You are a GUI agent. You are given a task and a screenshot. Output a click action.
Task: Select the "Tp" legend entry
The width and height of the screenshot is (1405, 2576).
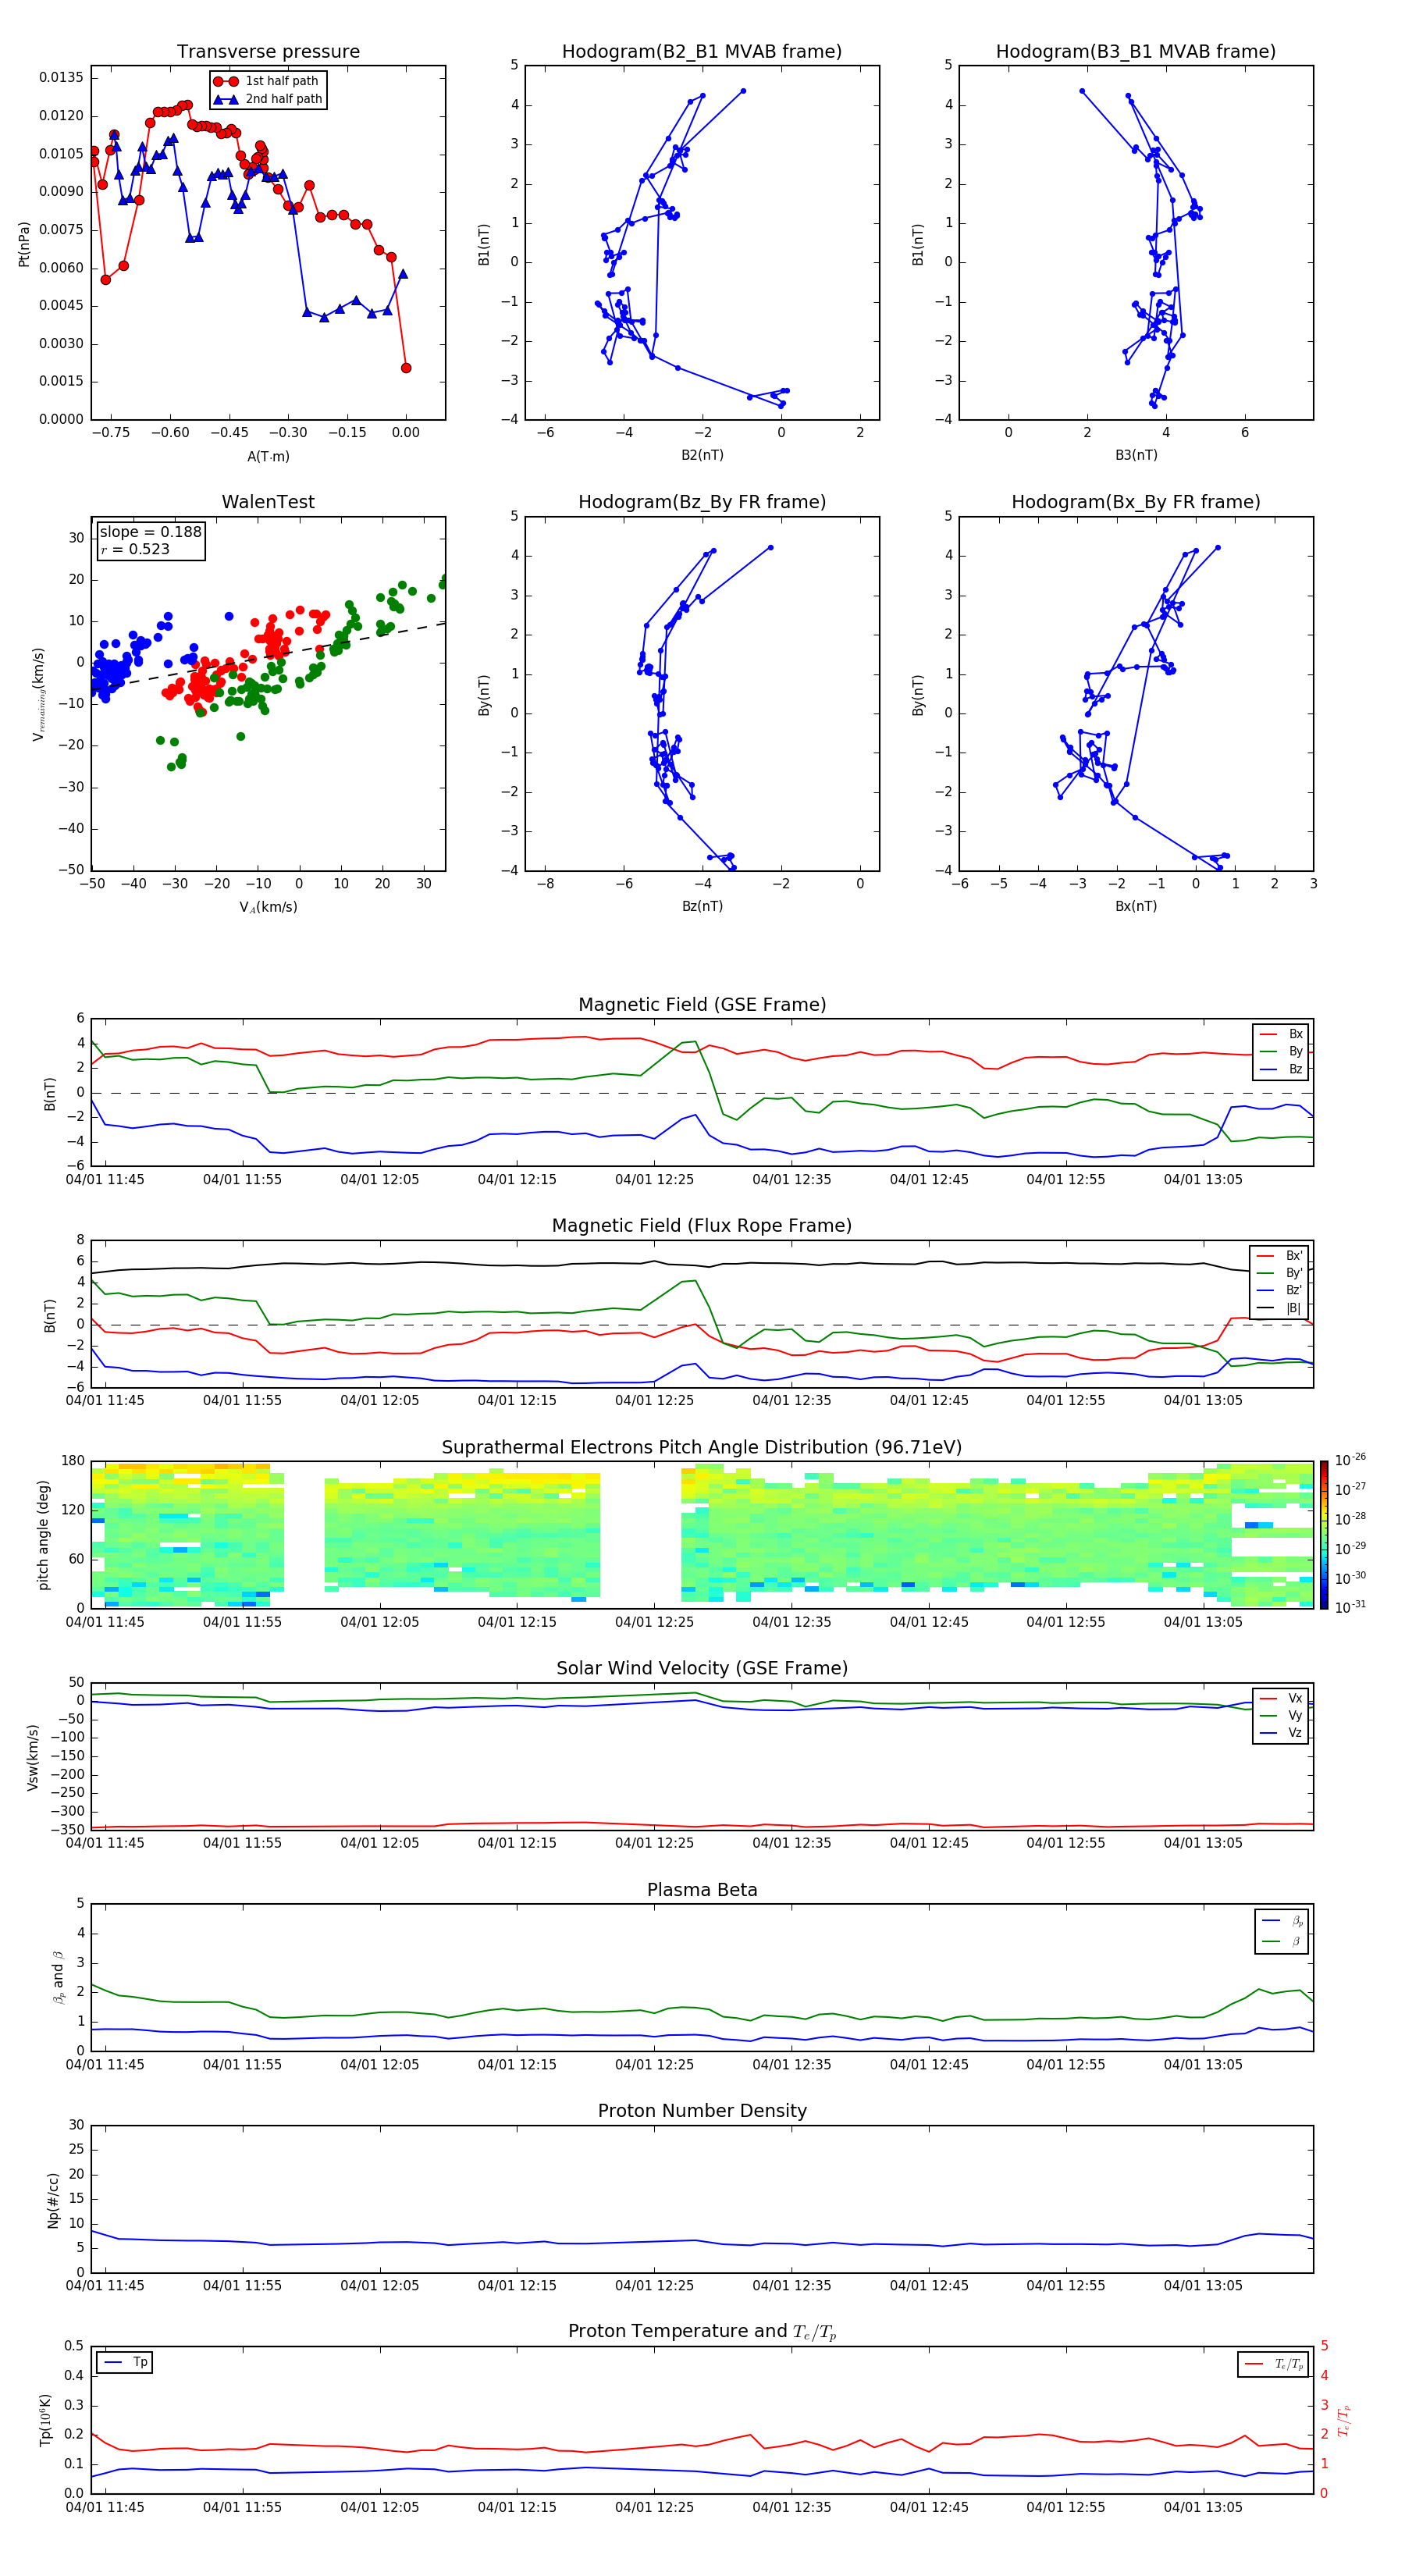click(125, 2362)
